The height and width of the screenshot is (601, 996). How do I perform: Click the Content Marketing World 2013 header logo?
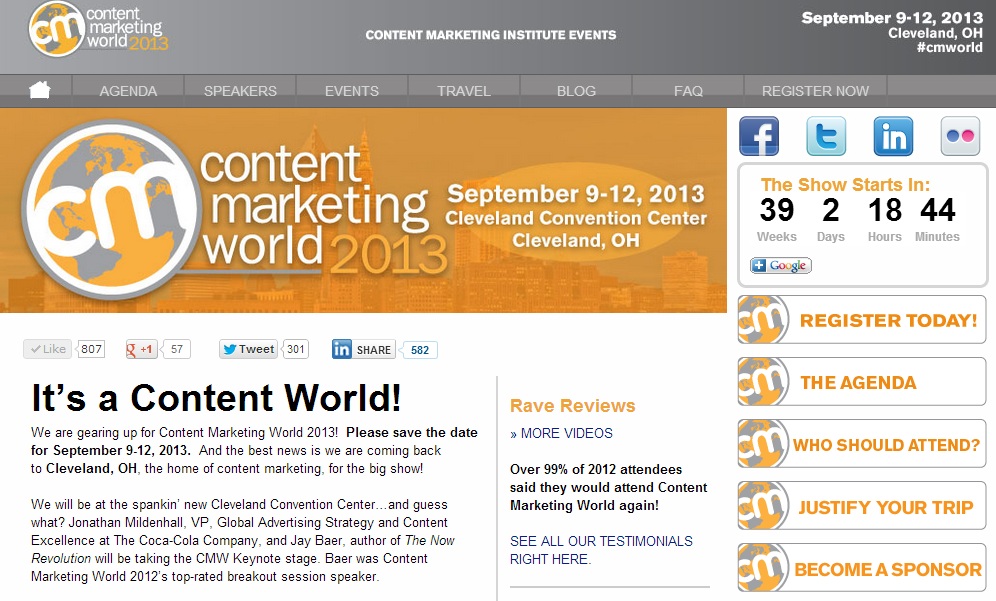coord(98,29)
